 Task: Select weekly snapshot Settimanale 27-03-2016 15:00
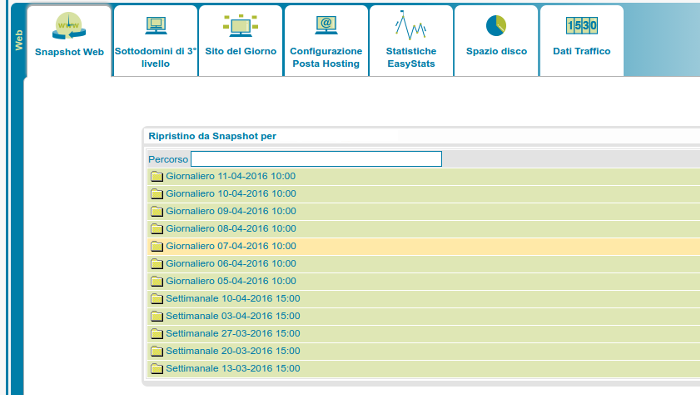point(233,333)
